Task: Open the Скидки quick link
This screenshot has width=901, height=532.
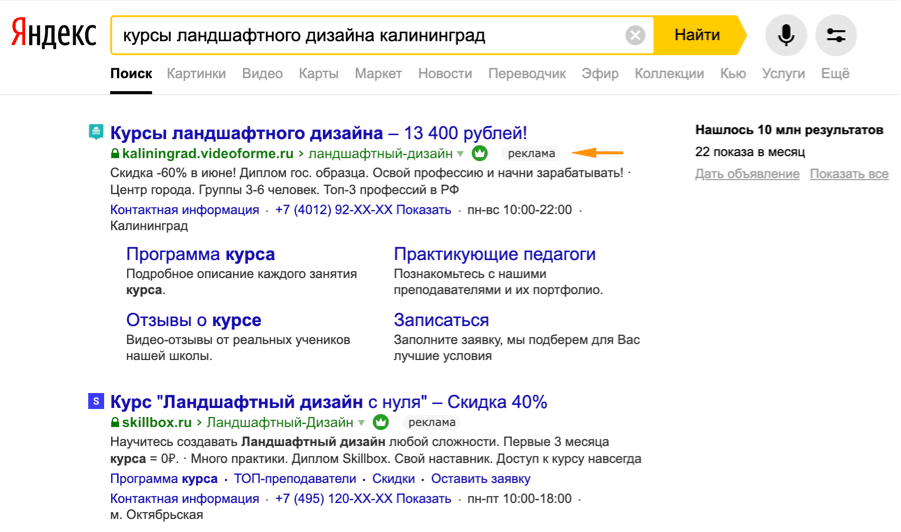Action: [x=393, y=479]
